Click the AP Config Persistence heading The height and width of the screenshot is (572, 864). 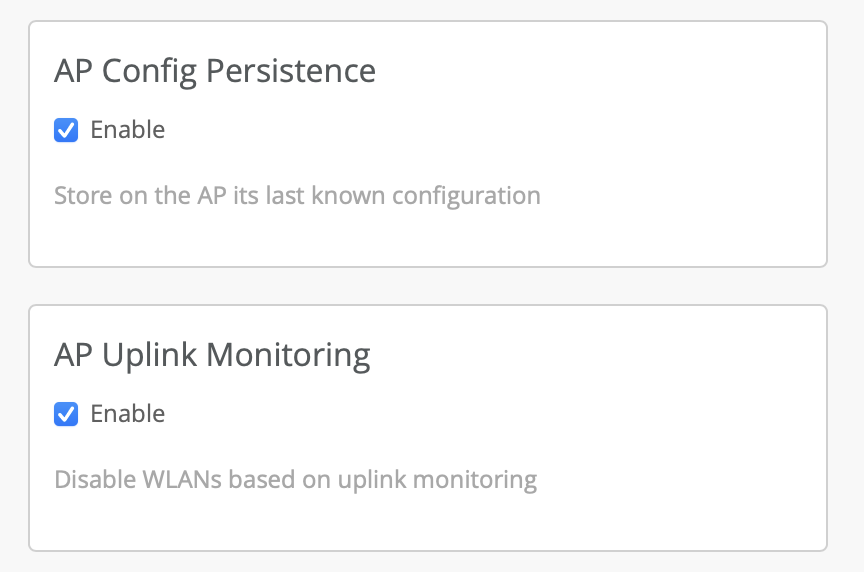click(x=215, y=72)
